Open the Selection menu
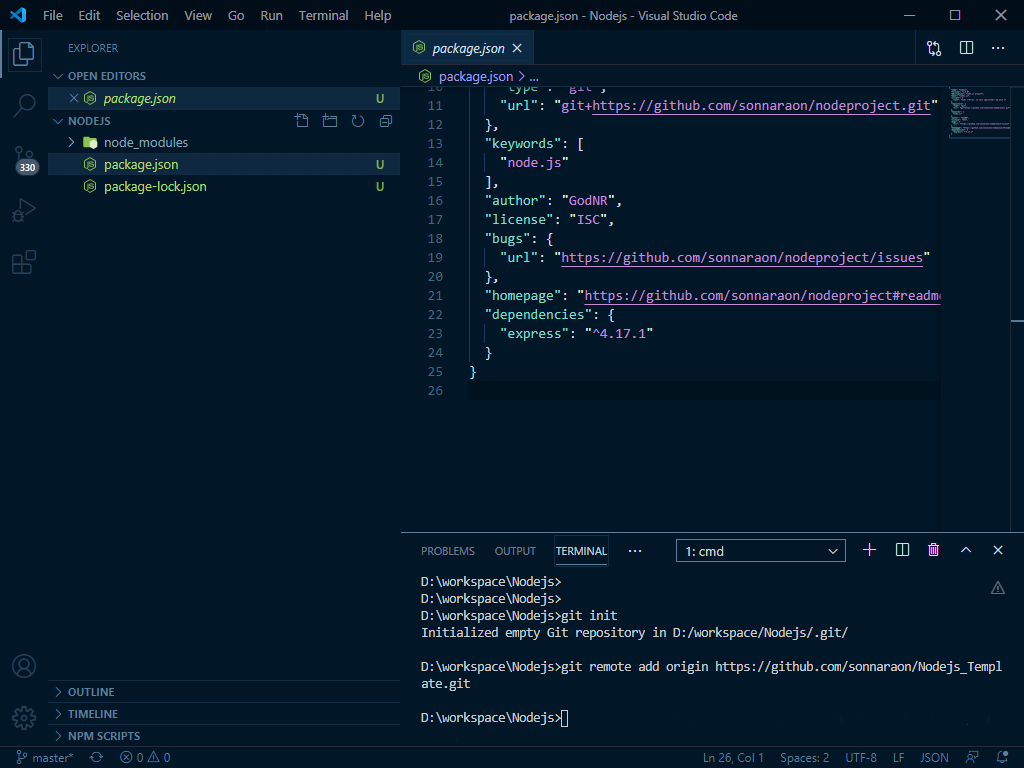Screen dimensions: 1024x768 point(142,15)
